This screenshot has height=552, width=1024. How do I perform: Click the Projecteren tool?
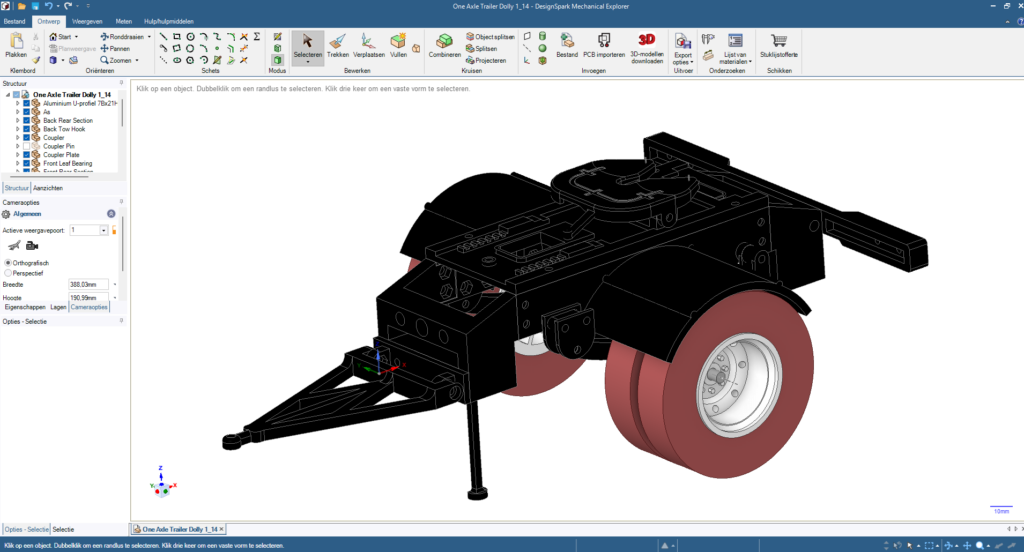(x=487, y=60)
